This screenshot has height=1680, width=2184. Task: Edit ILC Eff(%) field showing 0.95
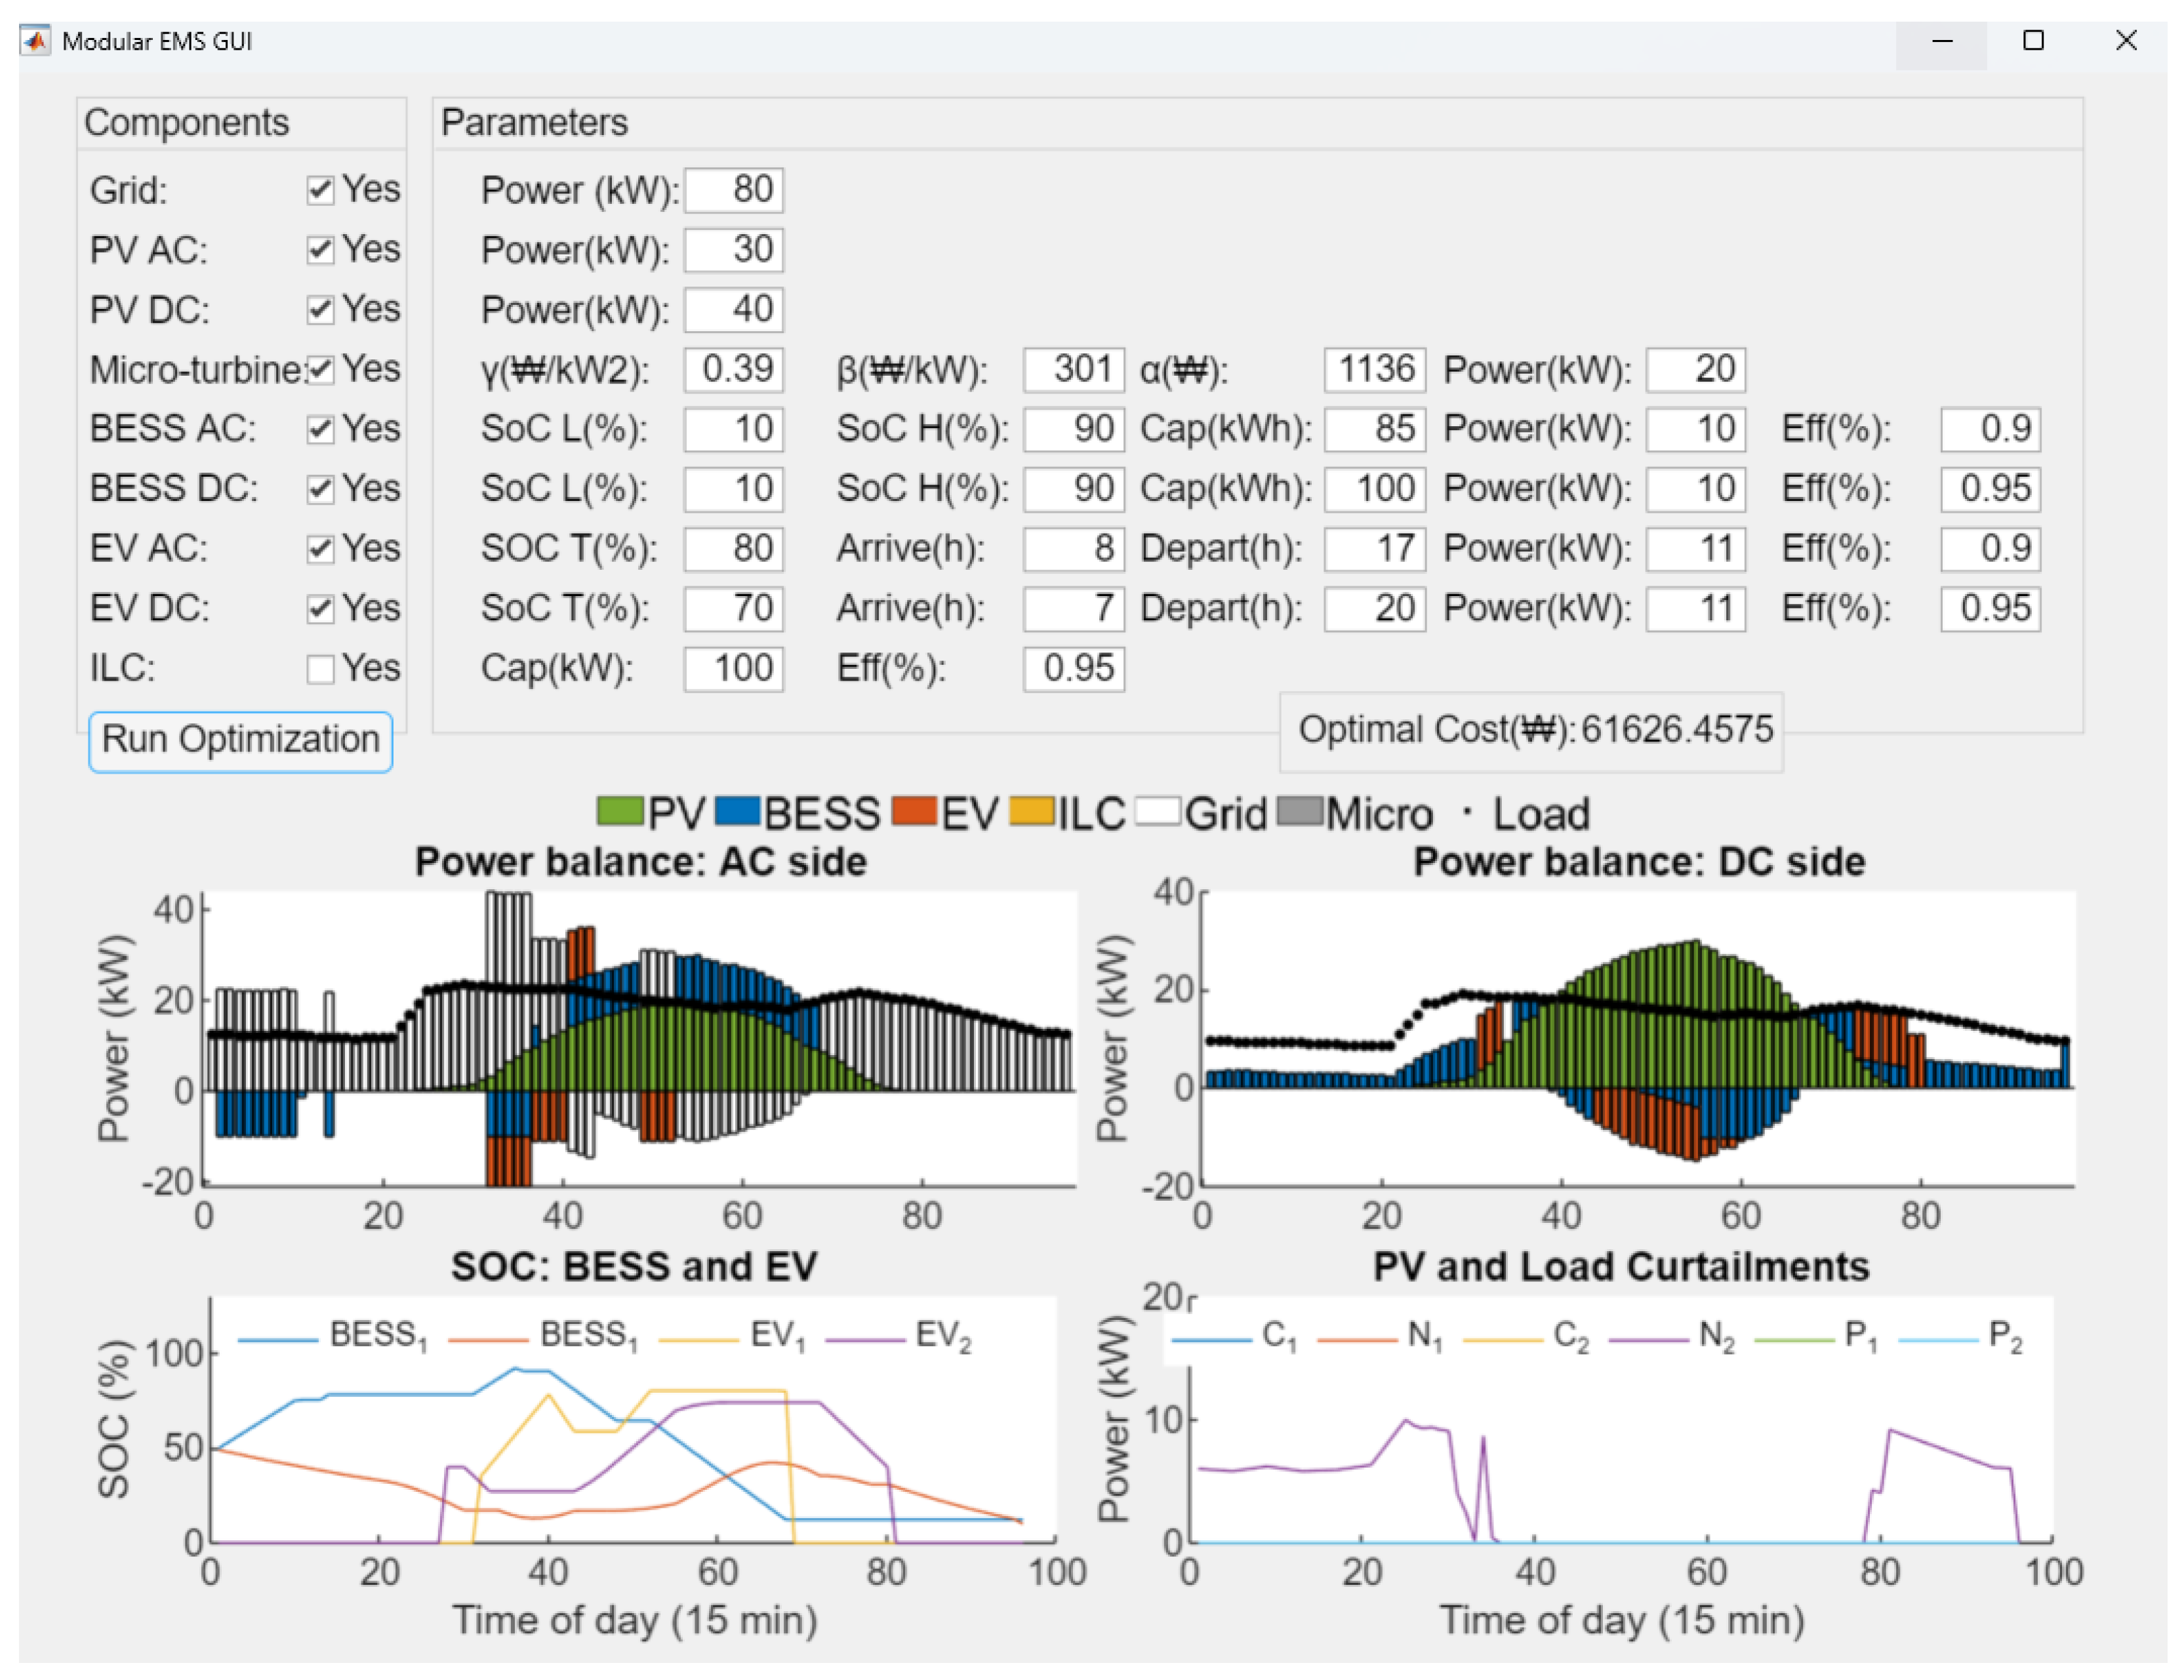click(1074, 669)
